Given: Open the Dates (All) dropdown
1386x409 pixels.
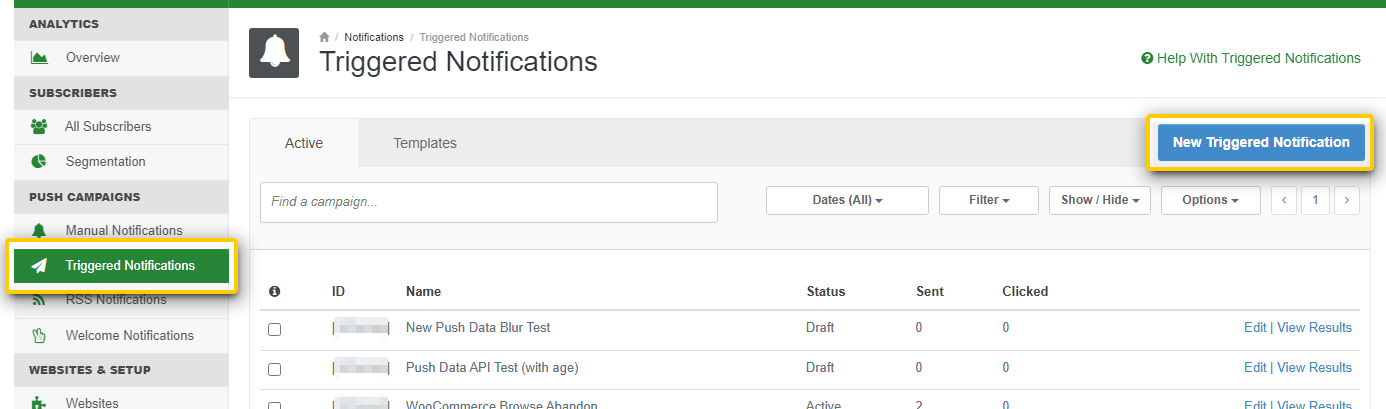Looking at the screenshot, I should tap(847, 200).
